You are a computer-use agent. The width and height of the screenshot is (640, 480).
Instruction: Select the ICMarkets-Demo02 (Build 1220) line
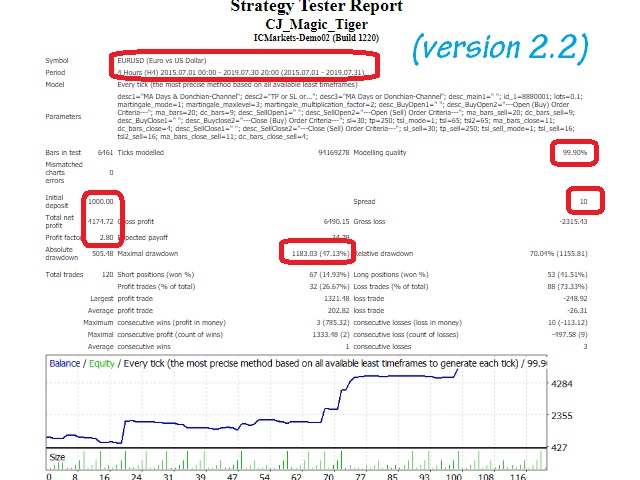click(316, 38)
